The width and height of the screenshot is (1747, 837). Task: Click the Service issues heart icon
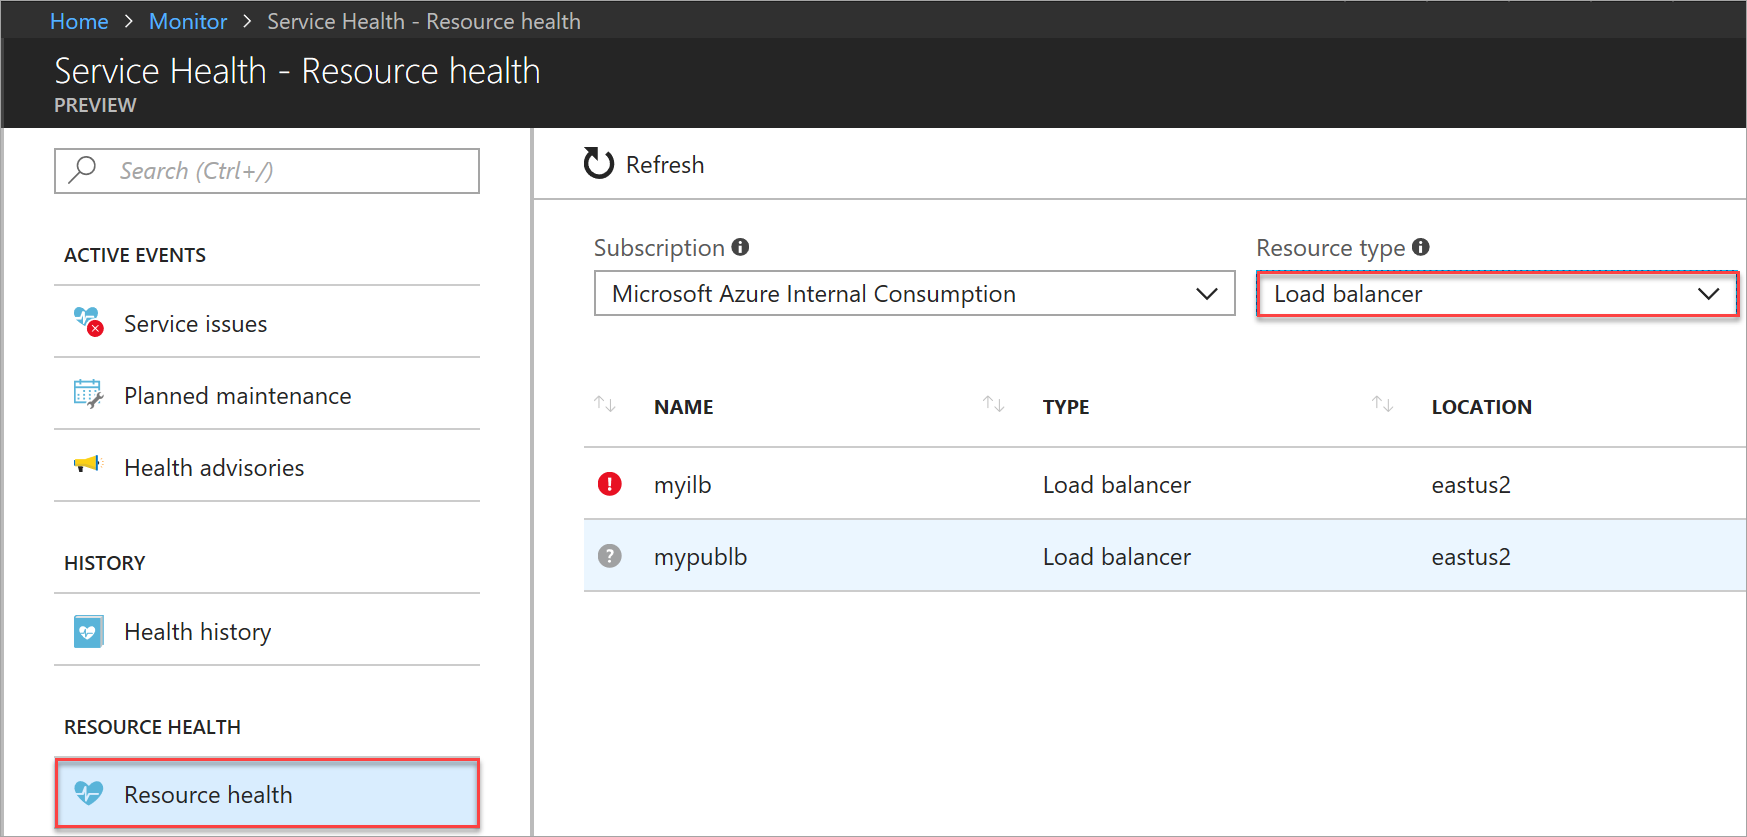pyautogui.click(x=88, y=322)
